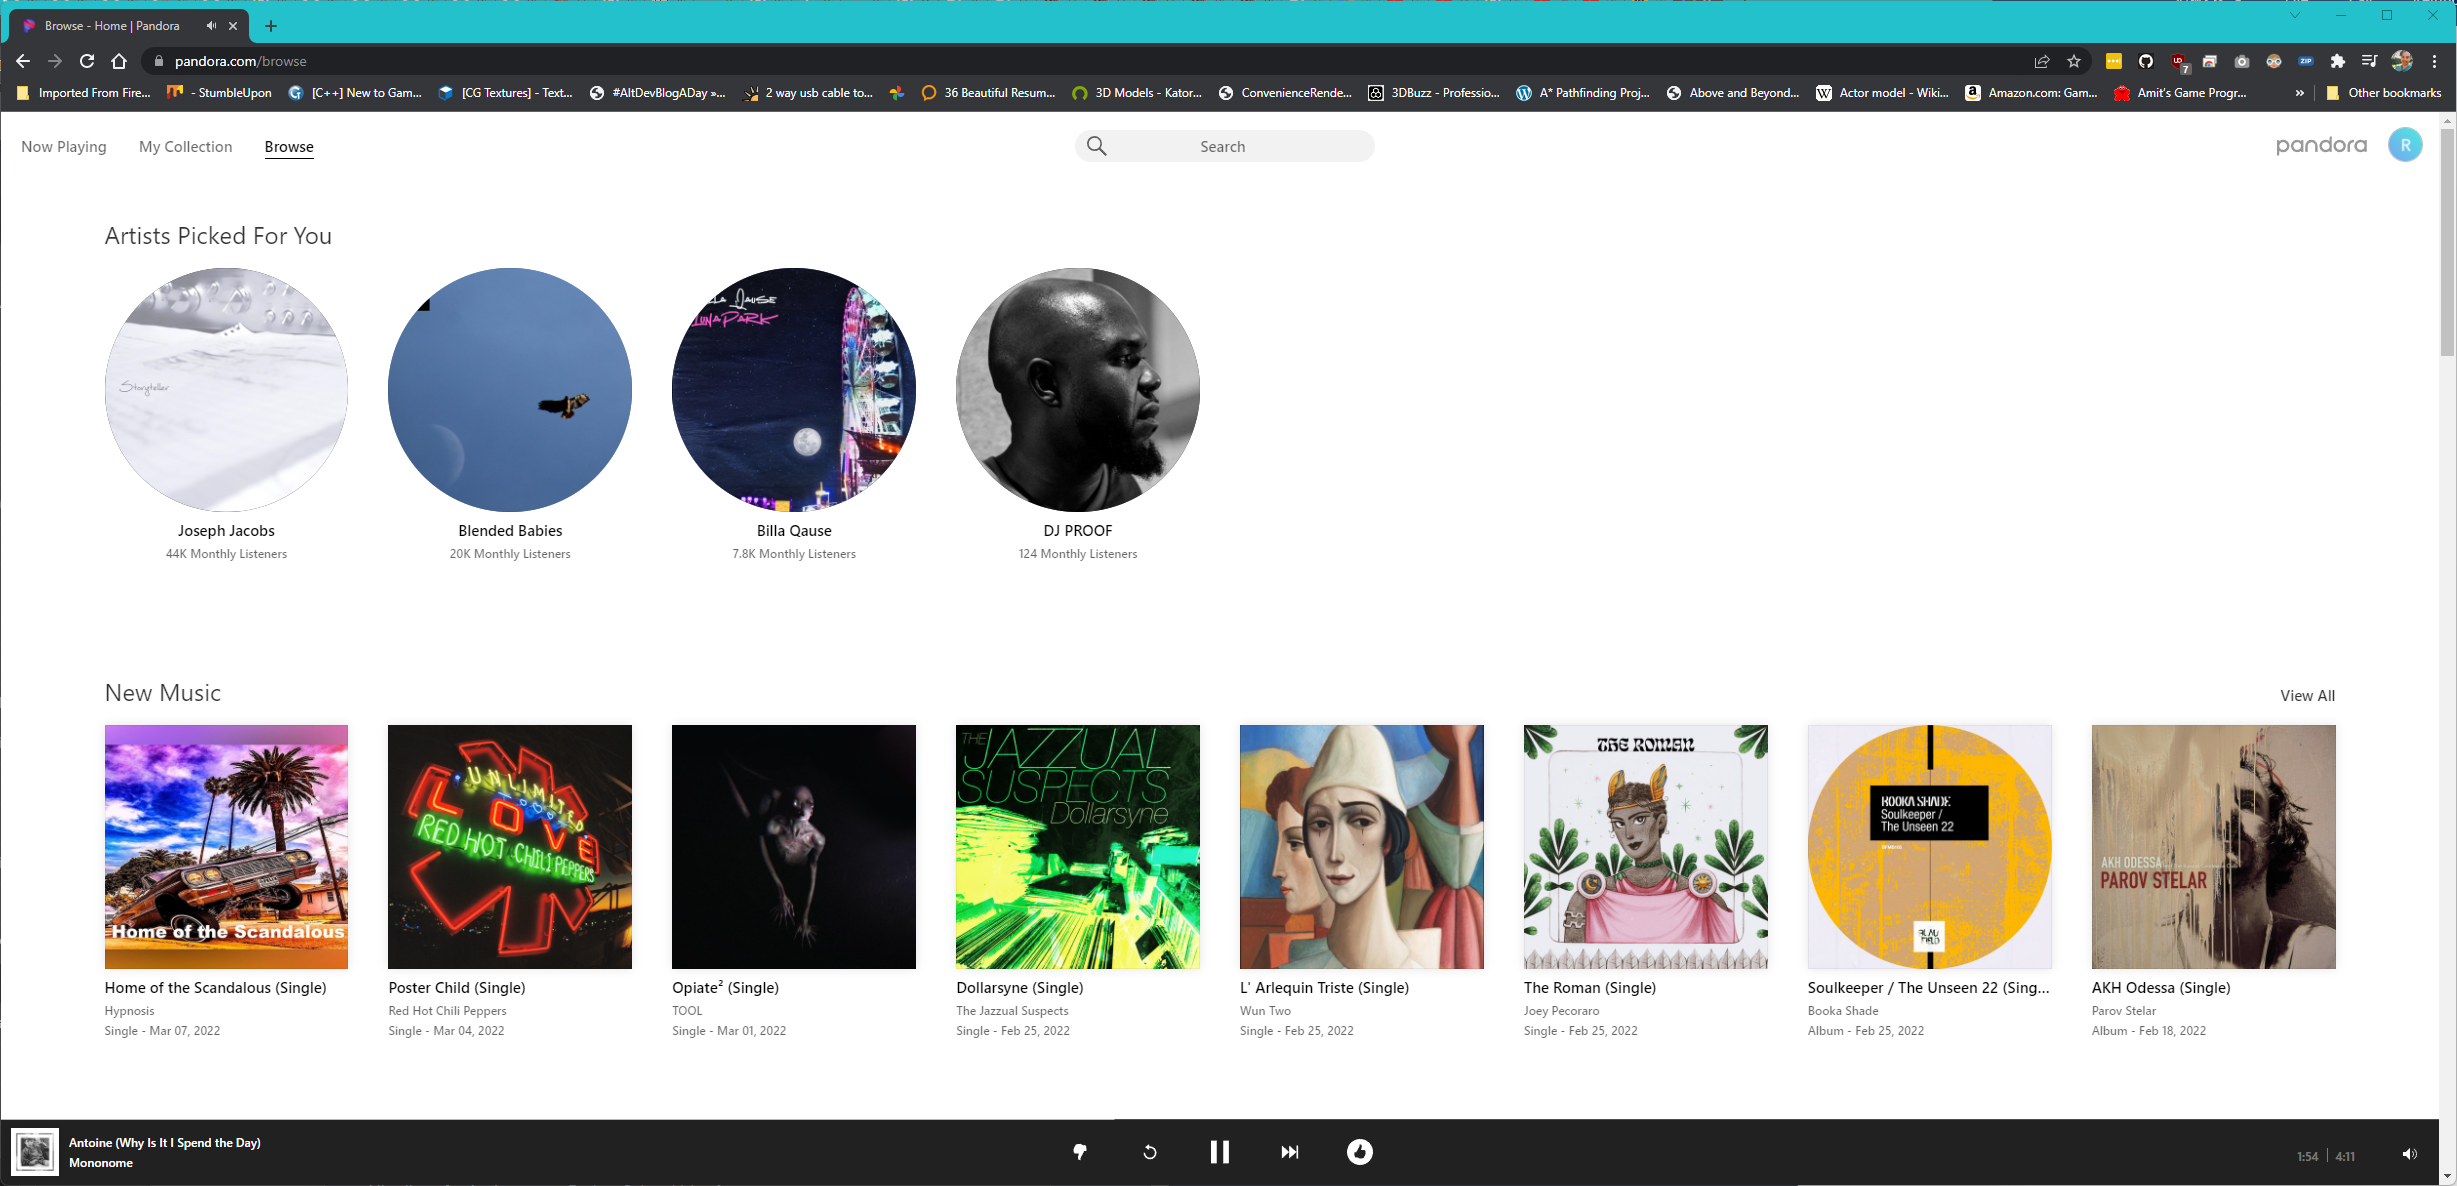Screen dimensions: 2457x1186
Task: Open Billa Qause artist name
Action: point(794,531)
